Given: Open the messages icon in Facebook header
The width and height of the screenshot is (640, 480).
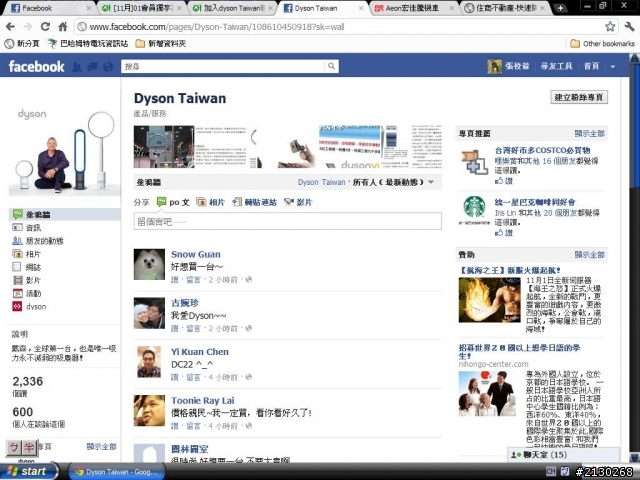Looking at the screenshot, I should tap(92, 66).
